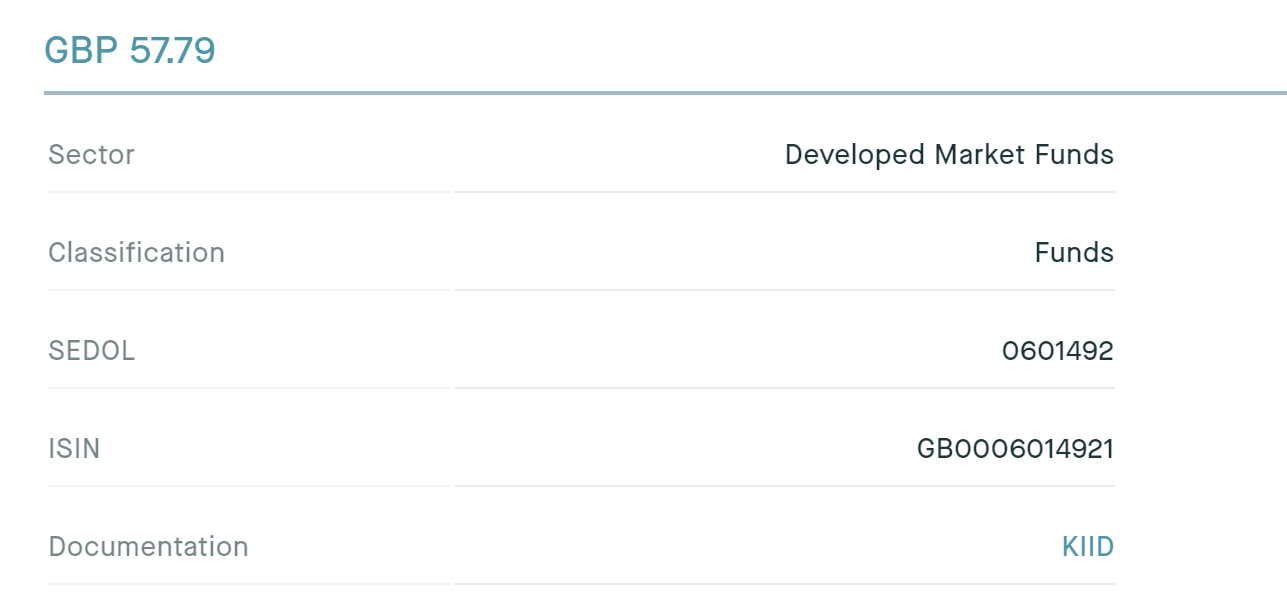Select the Documentation row label
This screenshot has width=1287, height=603.
(148, 547)
